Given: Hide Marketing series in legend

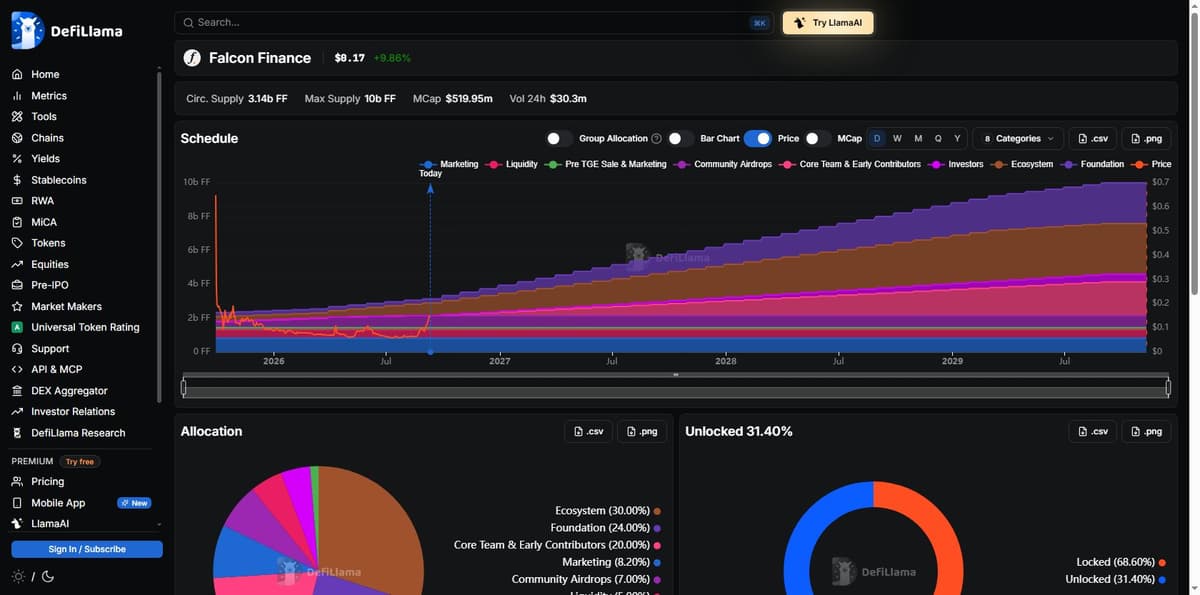Looking at the screenshot, I should coord(448,164).
